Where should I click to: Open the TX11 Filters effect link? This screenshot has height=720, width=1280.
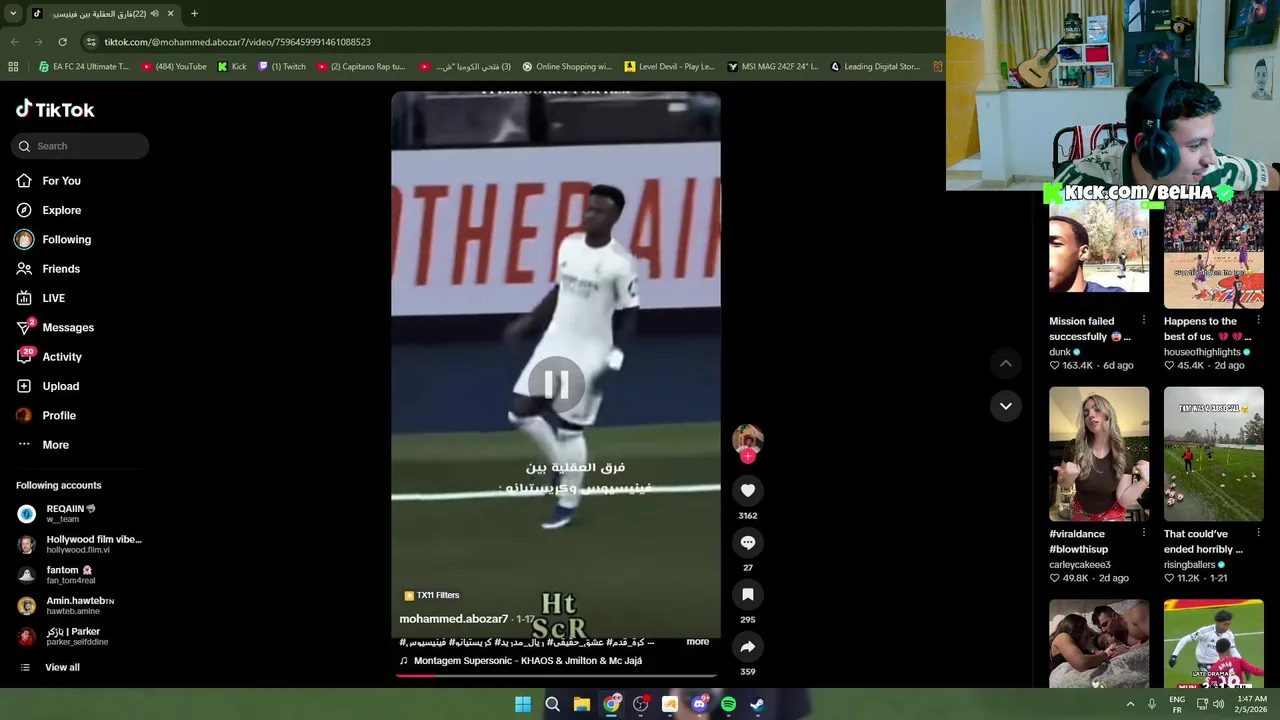(x=431, y=595)
